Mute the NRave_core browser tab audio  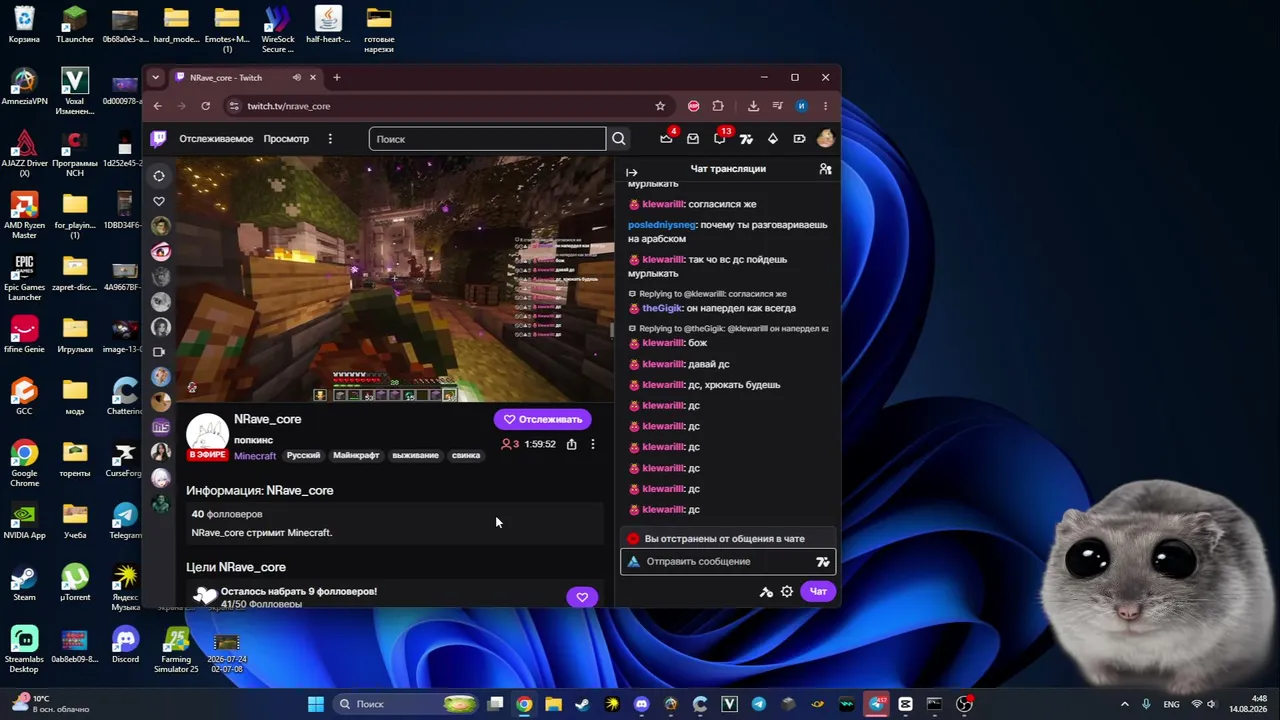coord(296,77)
